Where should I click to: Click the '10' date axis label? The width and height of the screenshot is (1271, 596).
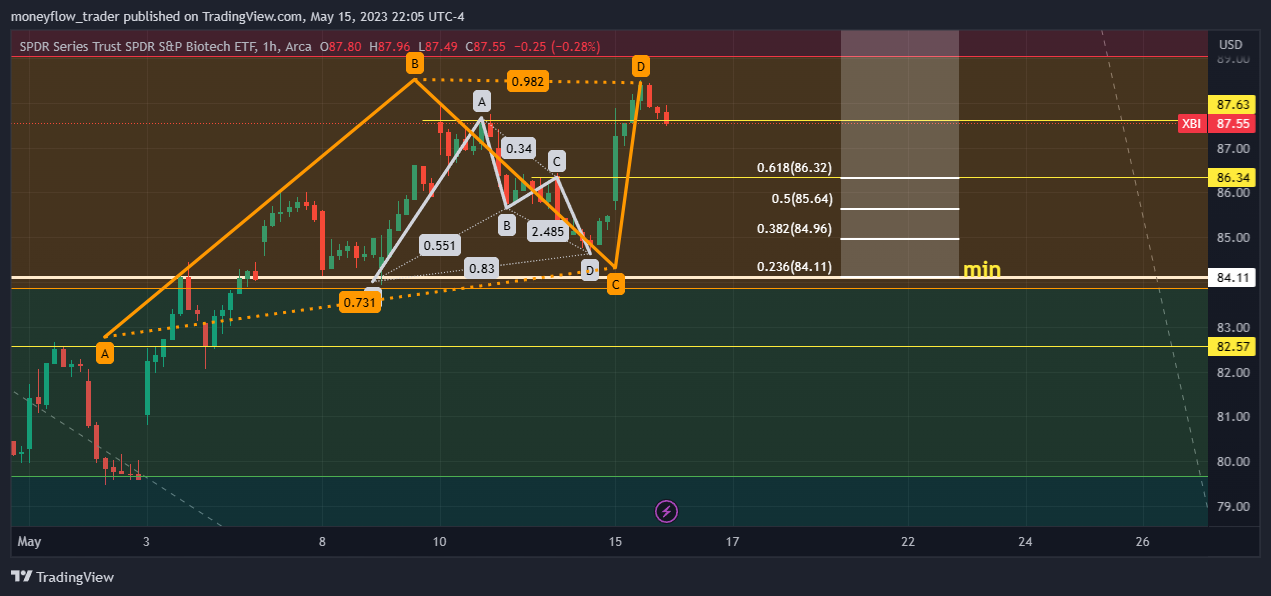(439, 542)
